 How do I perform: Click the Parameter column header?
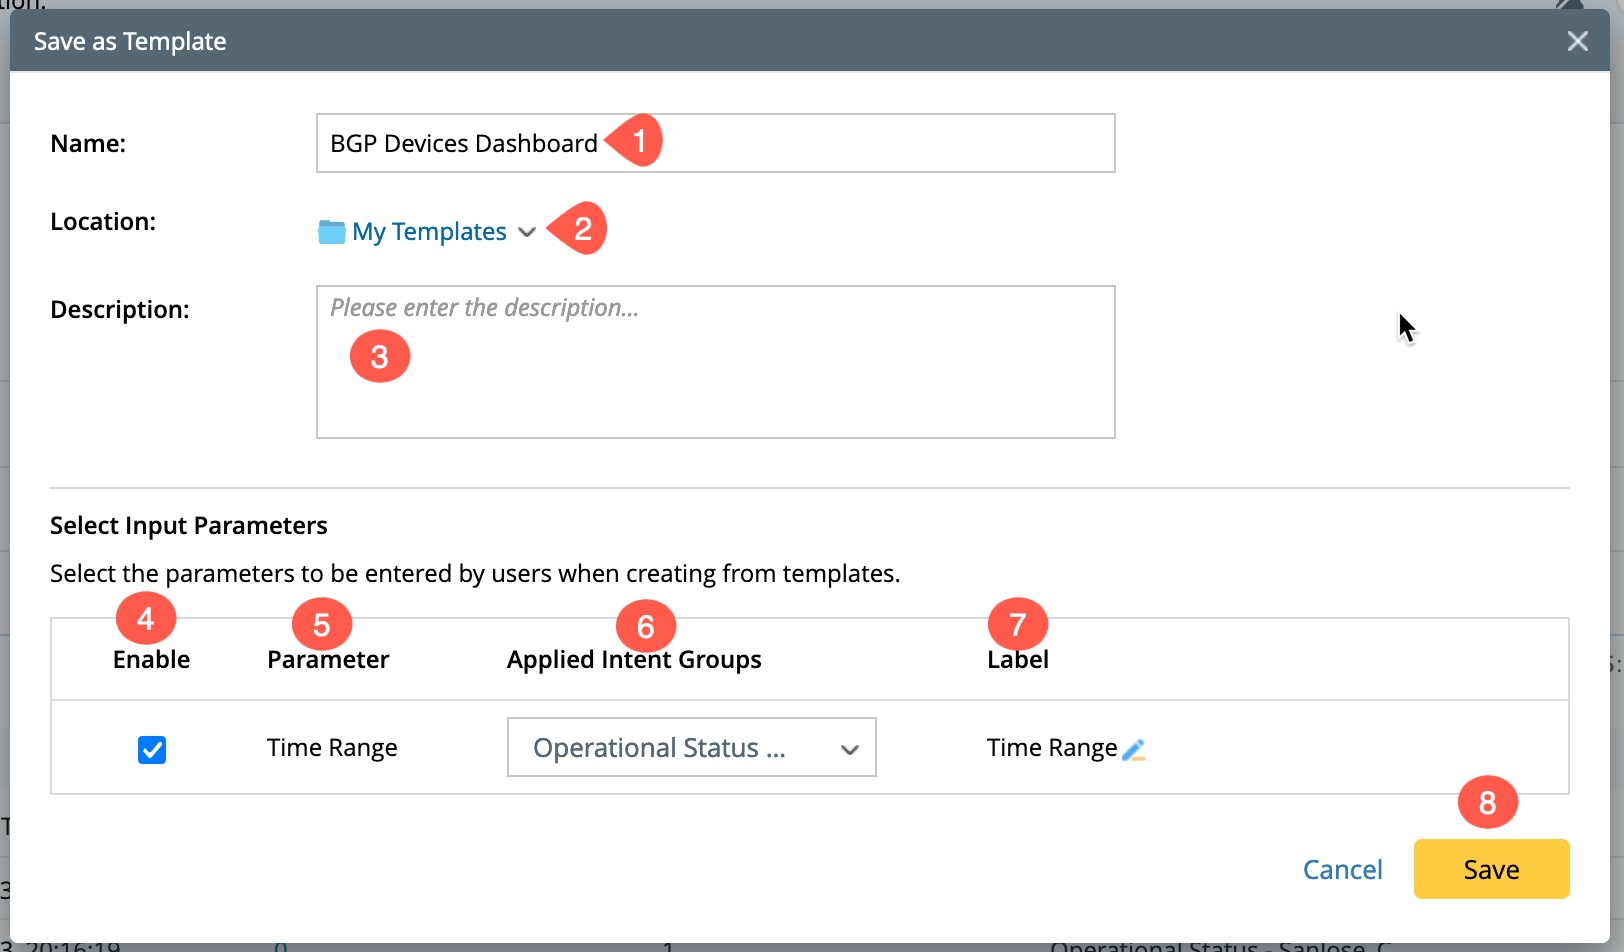[x=328, y=660]
